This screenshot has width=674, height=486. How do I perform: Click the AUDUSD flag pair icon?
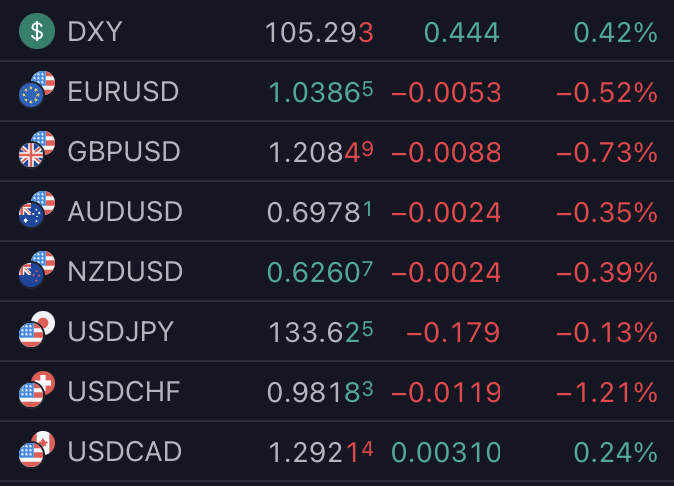37,209
